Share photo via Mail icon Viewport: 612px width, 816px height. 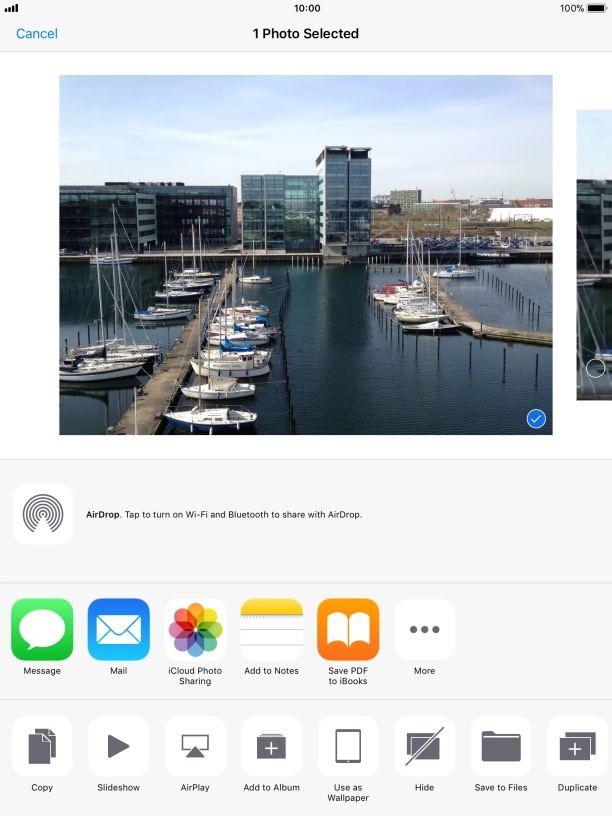pyautogui.click(x=118, y=630)
